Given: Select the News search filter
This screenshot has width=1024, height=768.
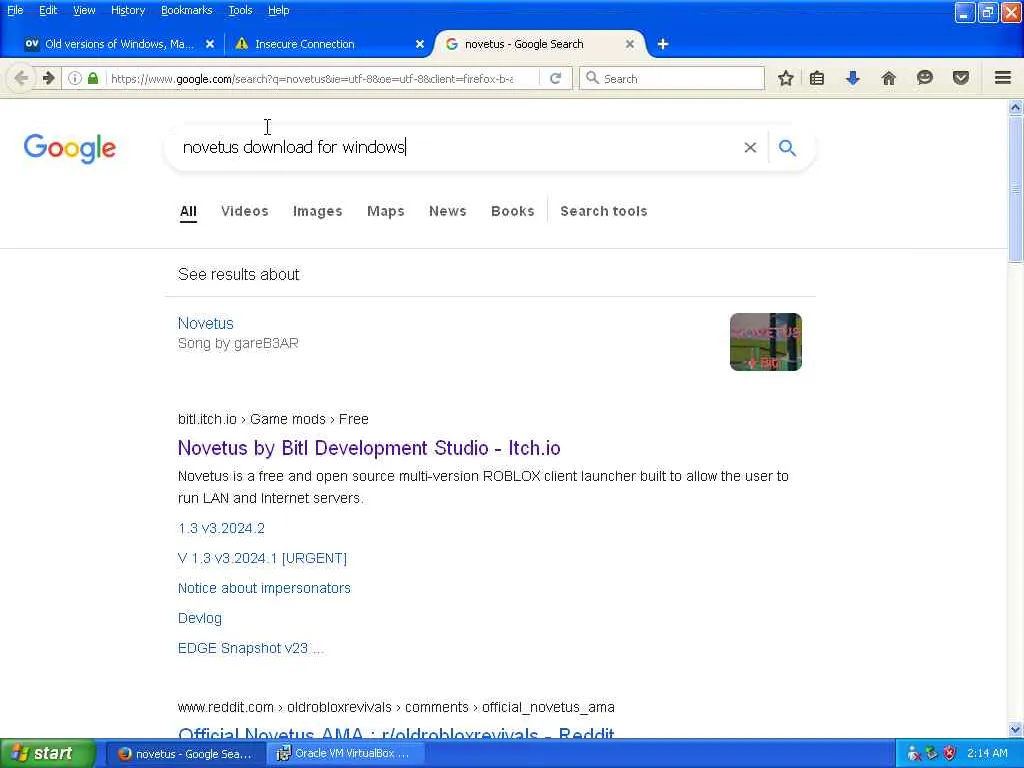Looking at the screenshot, I should [448, 211].
